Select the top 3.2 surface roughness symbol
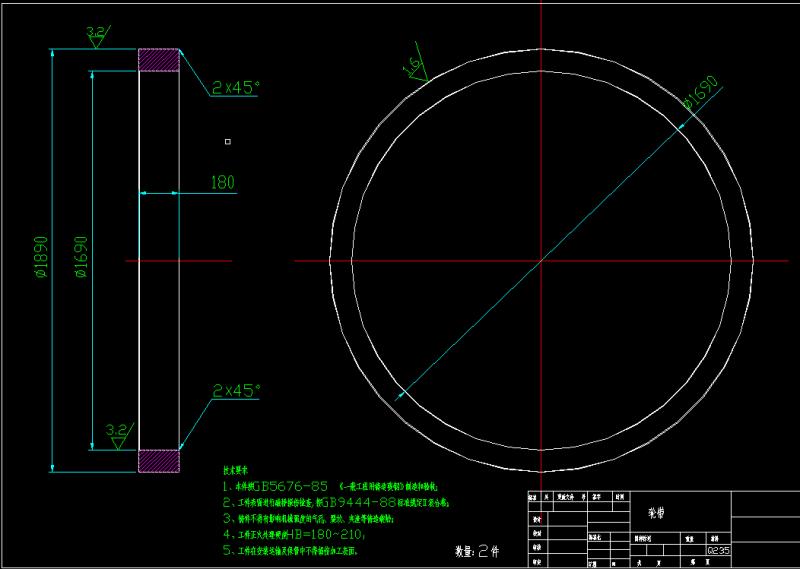This screenshot has height=569, width=800. point(96,36)
